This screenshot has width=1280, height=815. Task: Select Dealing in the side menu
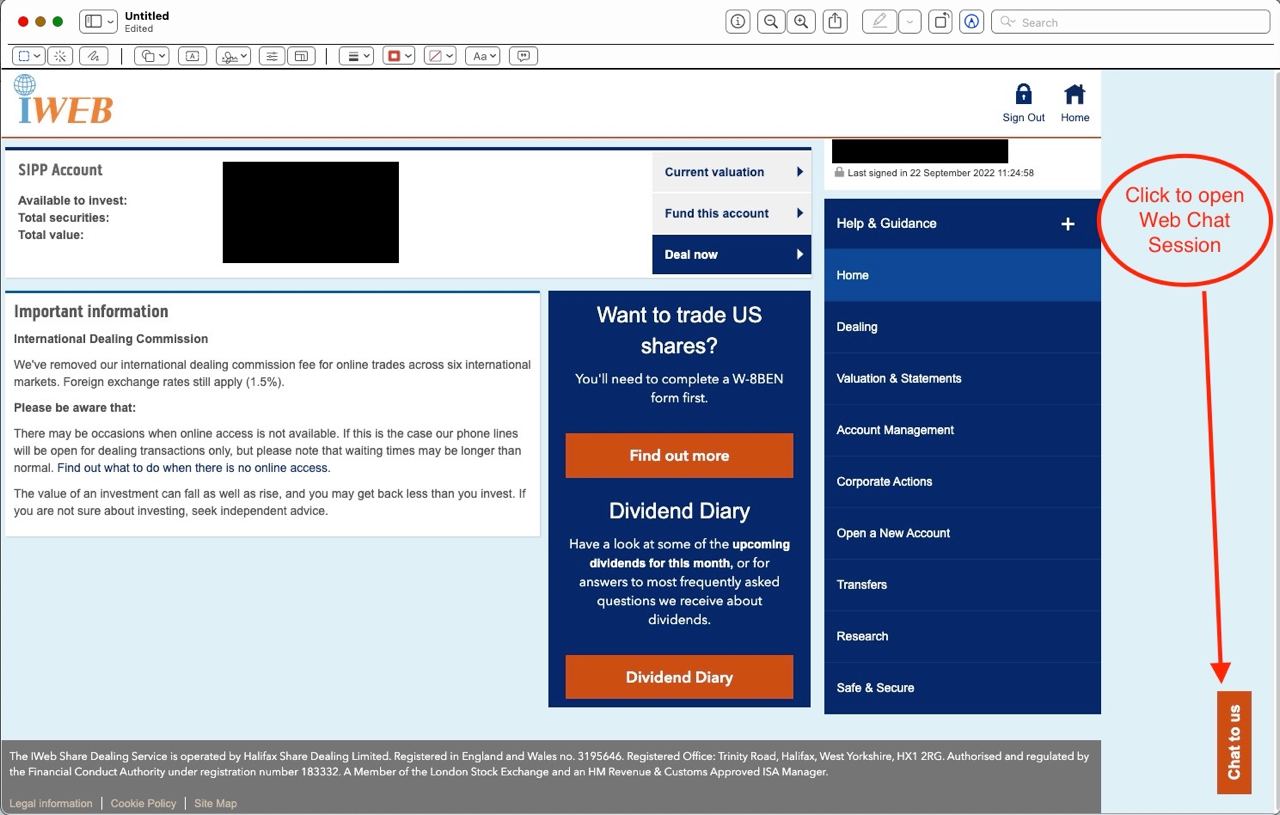coord(962,327)
